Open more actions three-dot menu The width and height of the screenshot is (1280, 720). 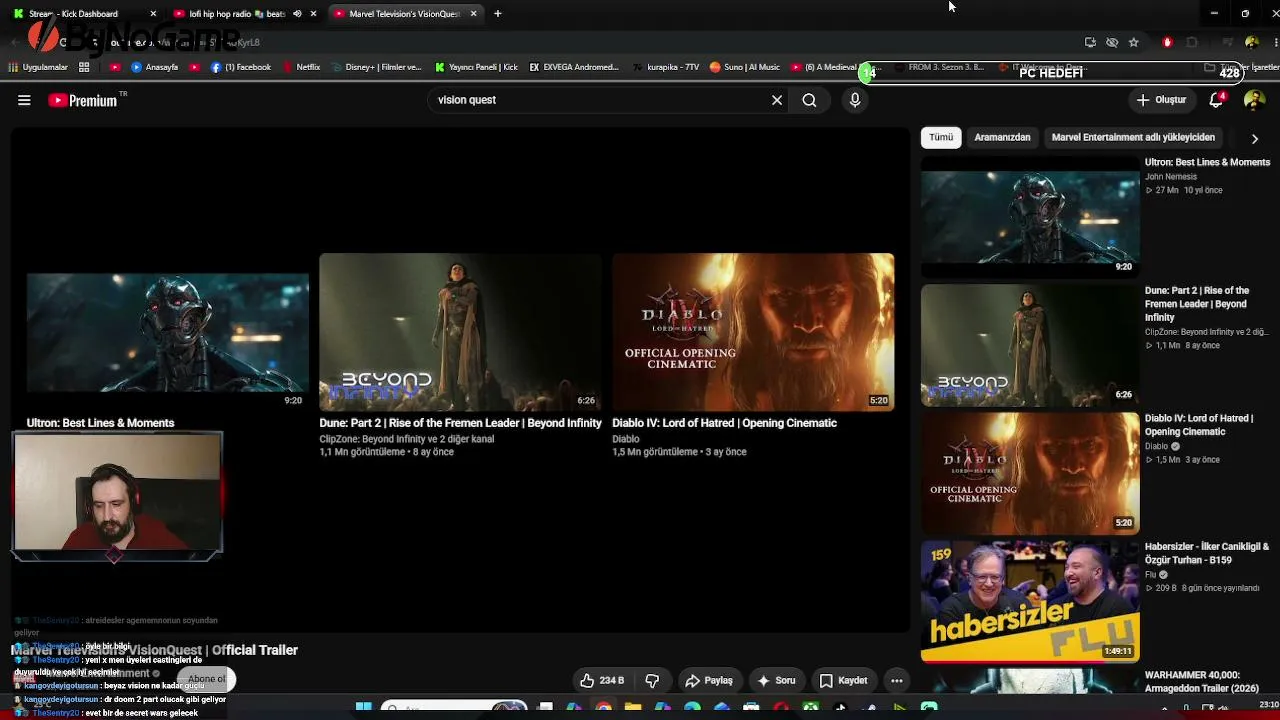point(897,681)
